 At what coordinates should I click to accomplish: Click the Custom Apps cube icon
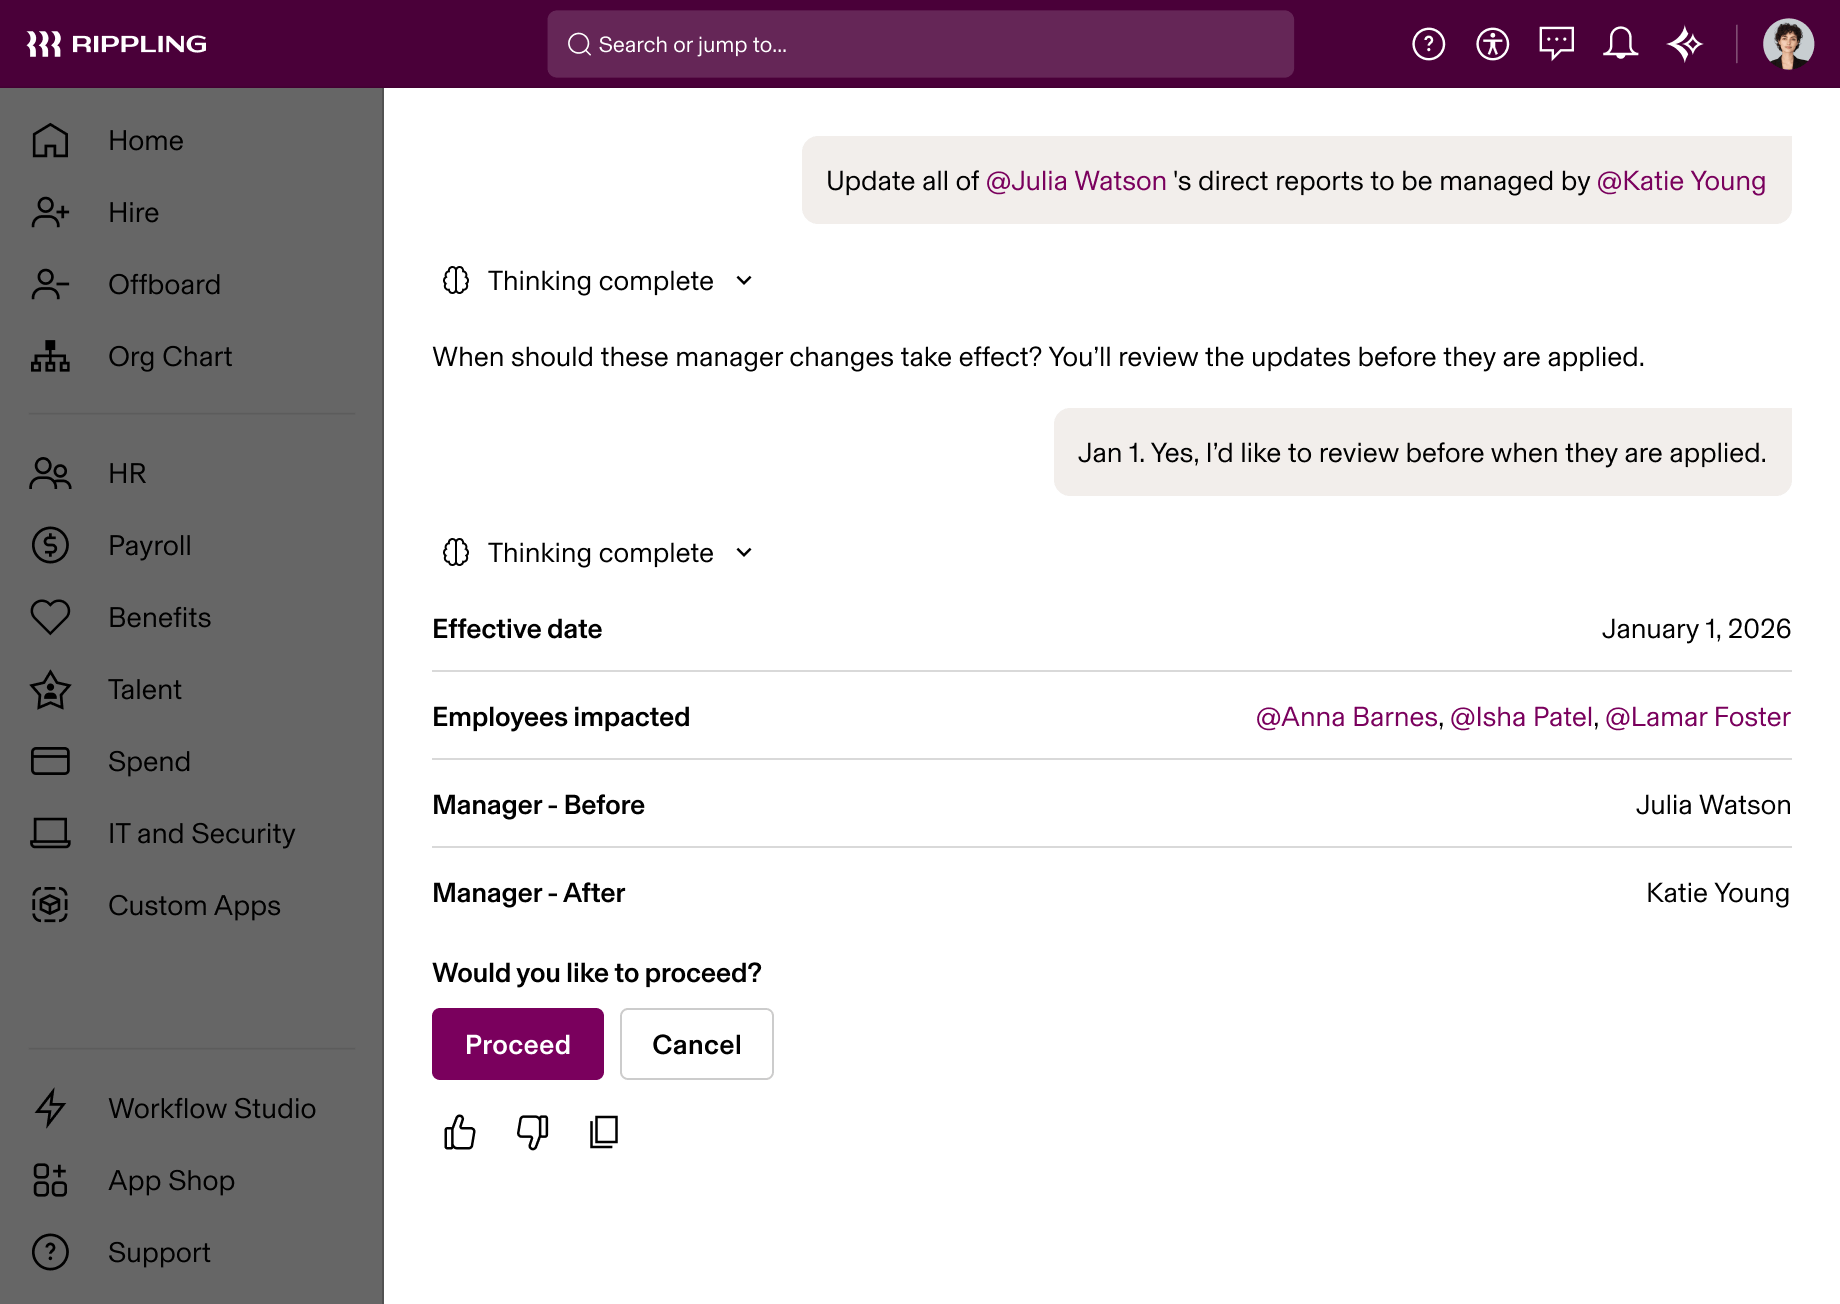(50, 905)
